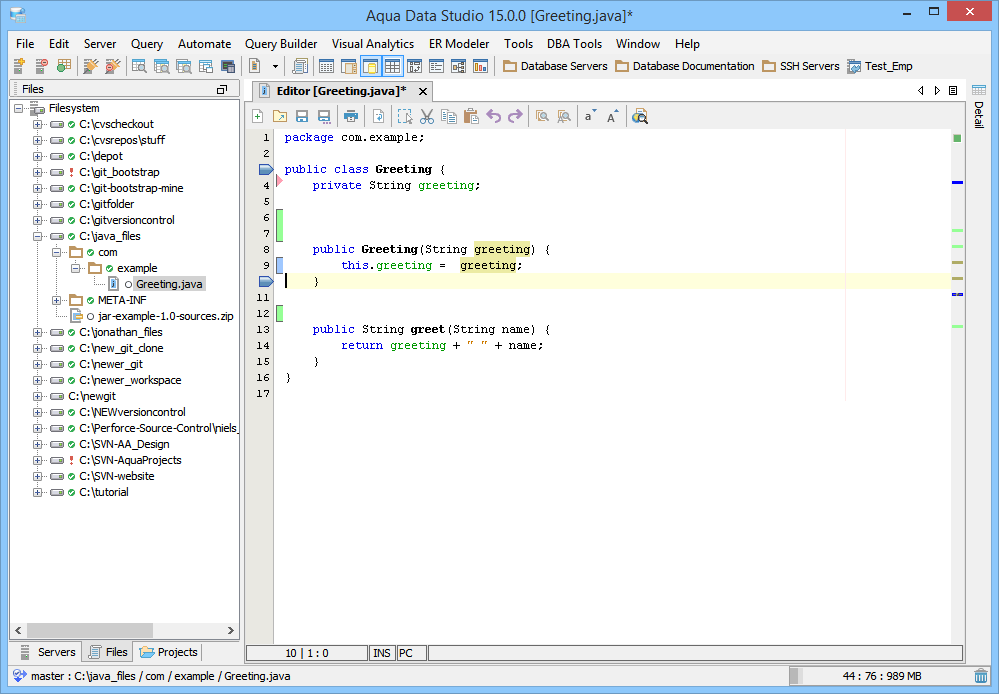Select Greeting.java in the file tree

[x=169, y=284]
